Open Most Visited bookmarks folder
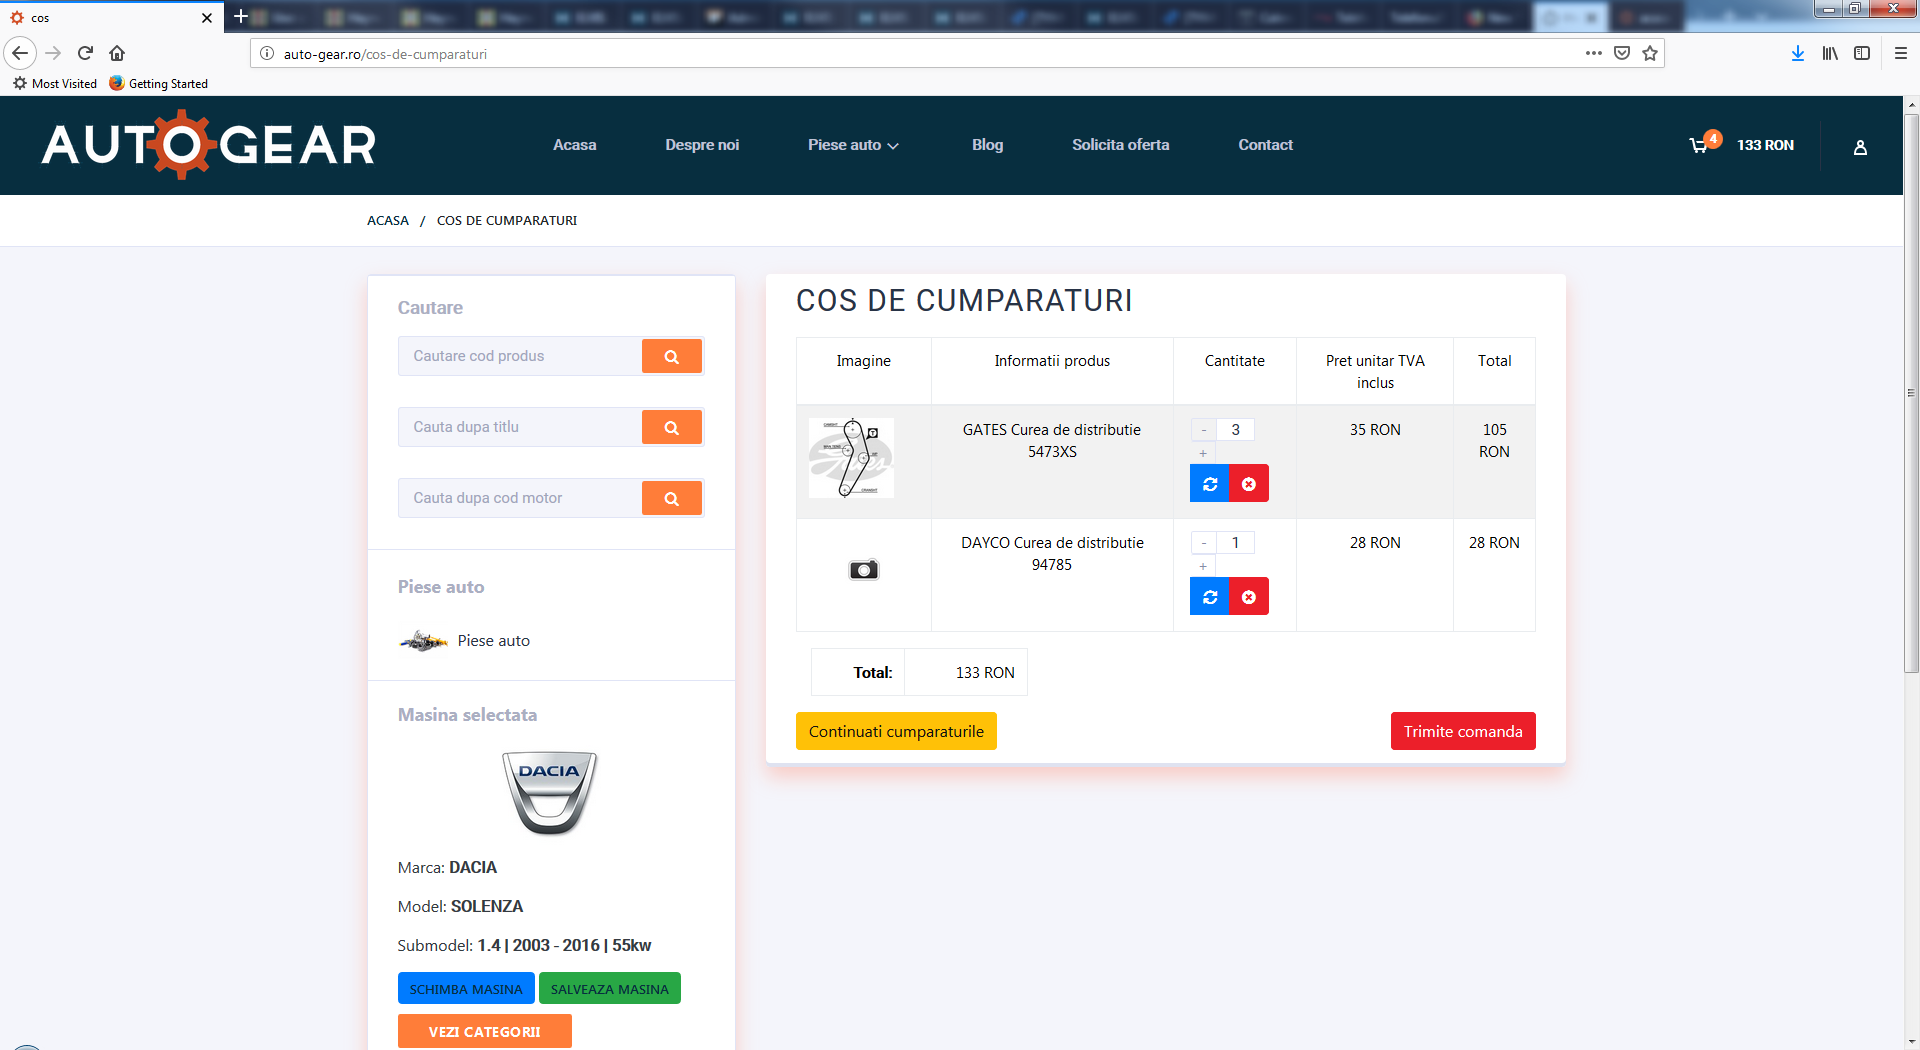The image size is (1920, 1050). click(x=55, y=83)
